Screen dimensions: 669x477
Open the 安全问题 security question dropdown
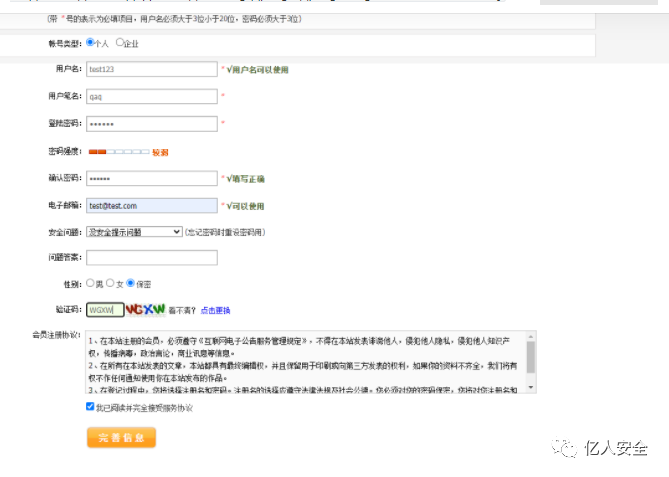pos(134,232)
